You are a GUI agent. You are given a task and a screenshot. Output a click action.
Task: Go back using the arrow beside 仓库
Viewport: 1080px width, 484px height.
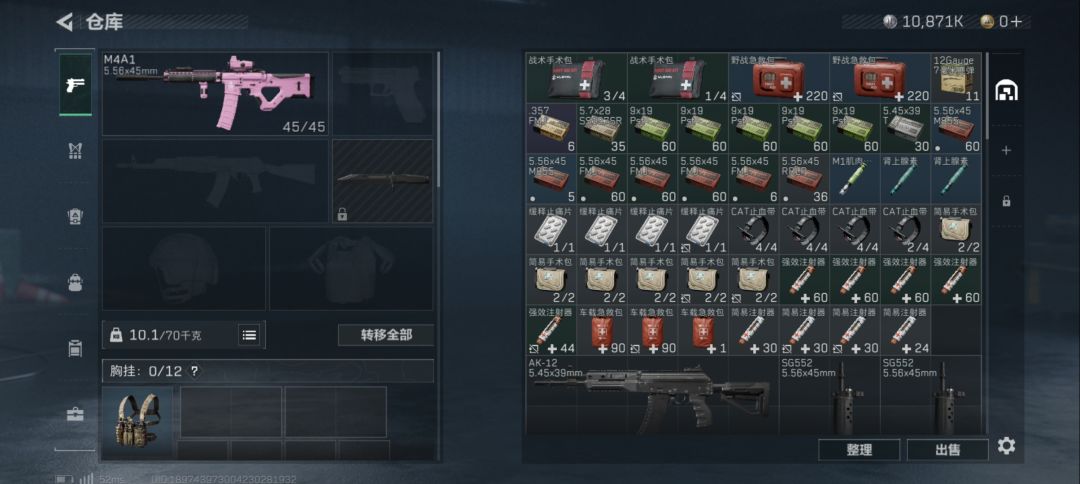tap(65, 22)
